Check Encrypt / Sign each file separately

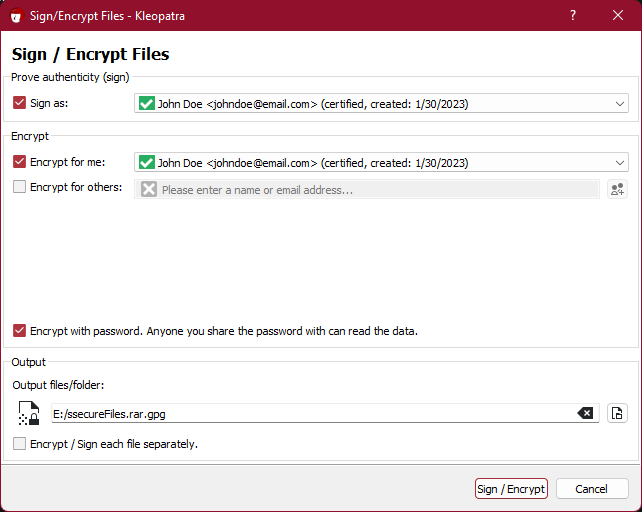coord(19,443)
